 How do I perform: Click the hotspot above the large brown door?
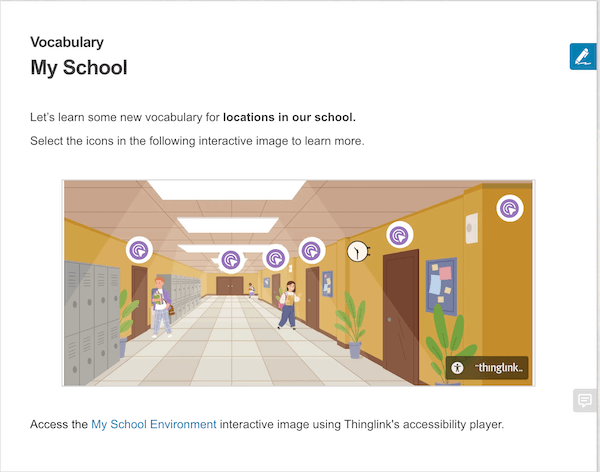click(x=399, y=234)
